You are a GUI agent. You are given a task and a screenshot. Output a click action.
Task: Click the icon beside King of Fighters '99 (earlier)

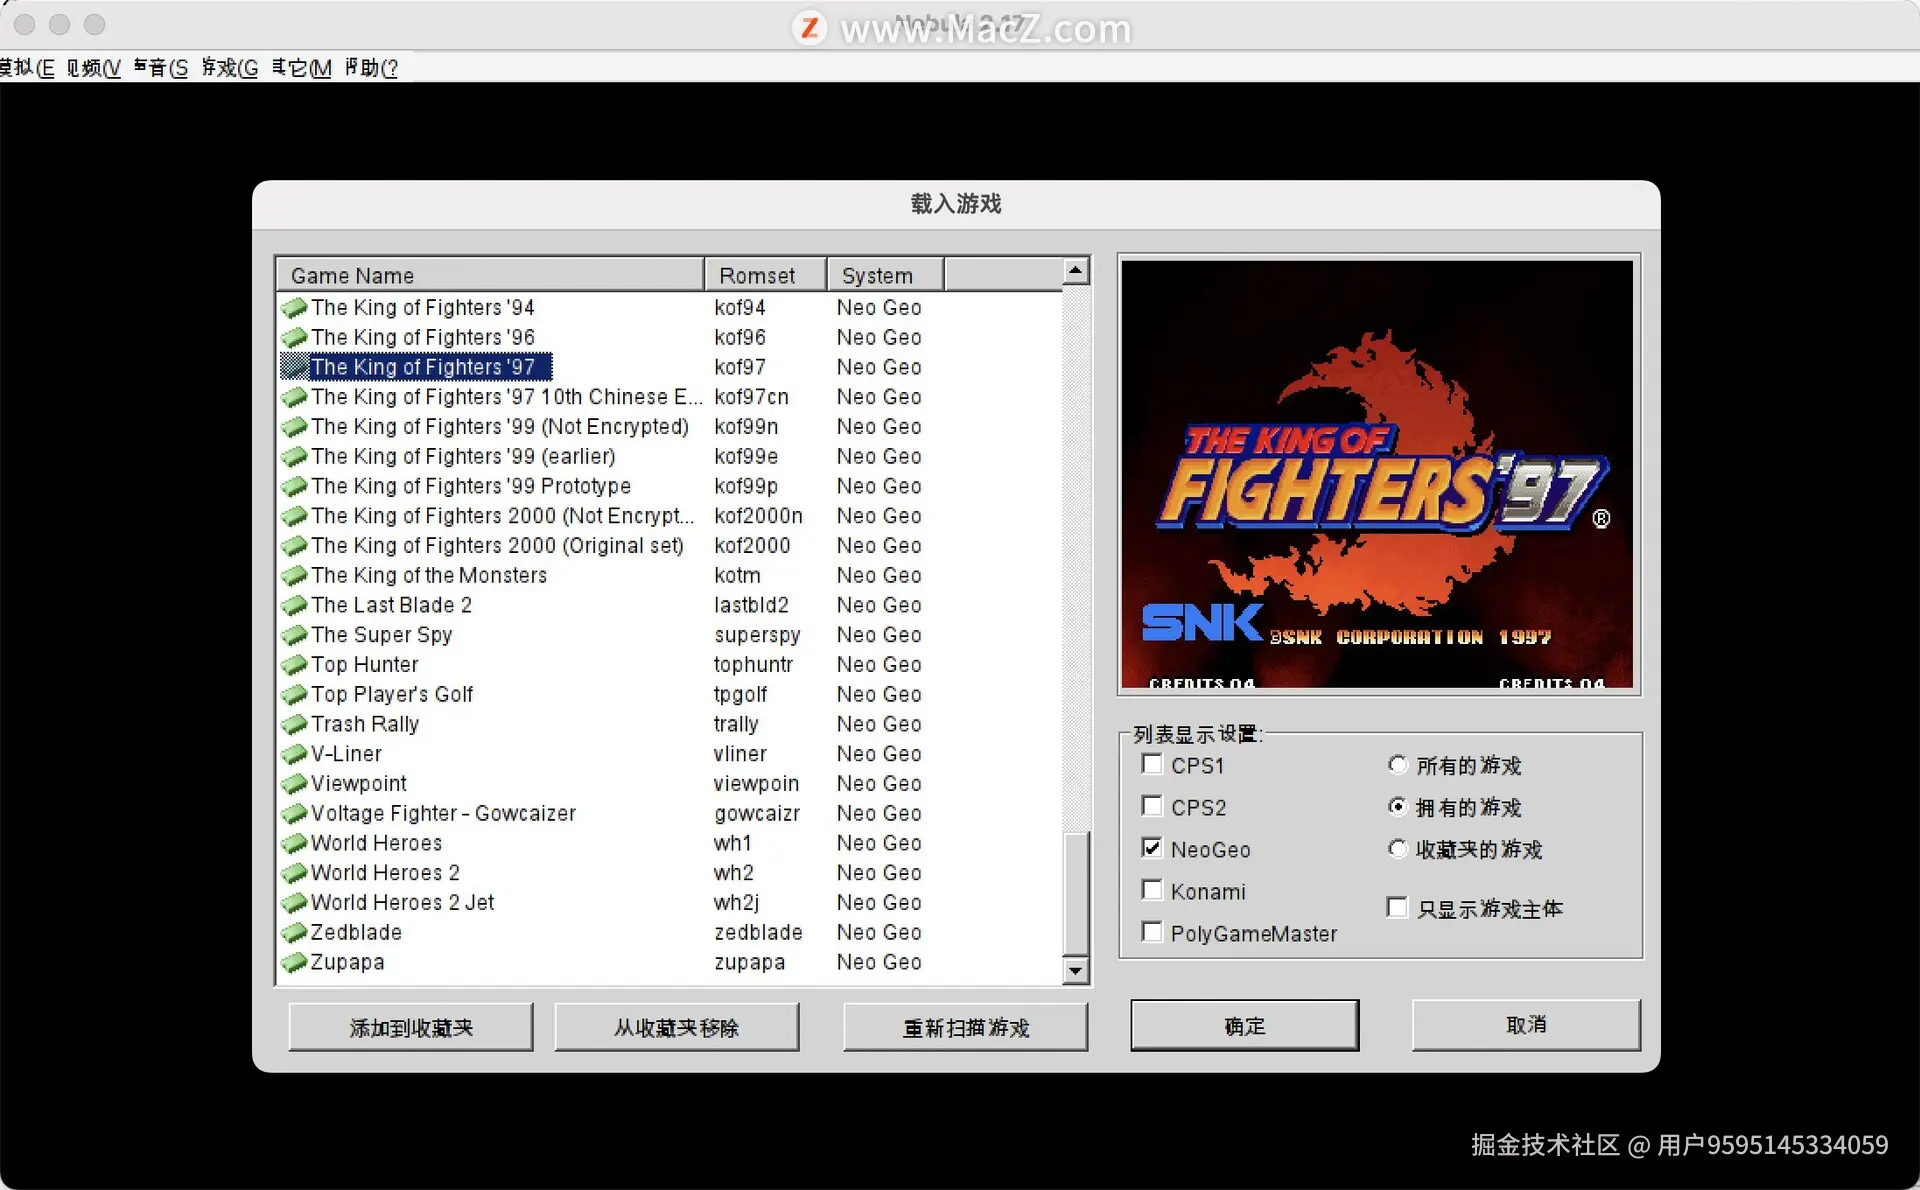pyautogui.click(x=294, y=457)
